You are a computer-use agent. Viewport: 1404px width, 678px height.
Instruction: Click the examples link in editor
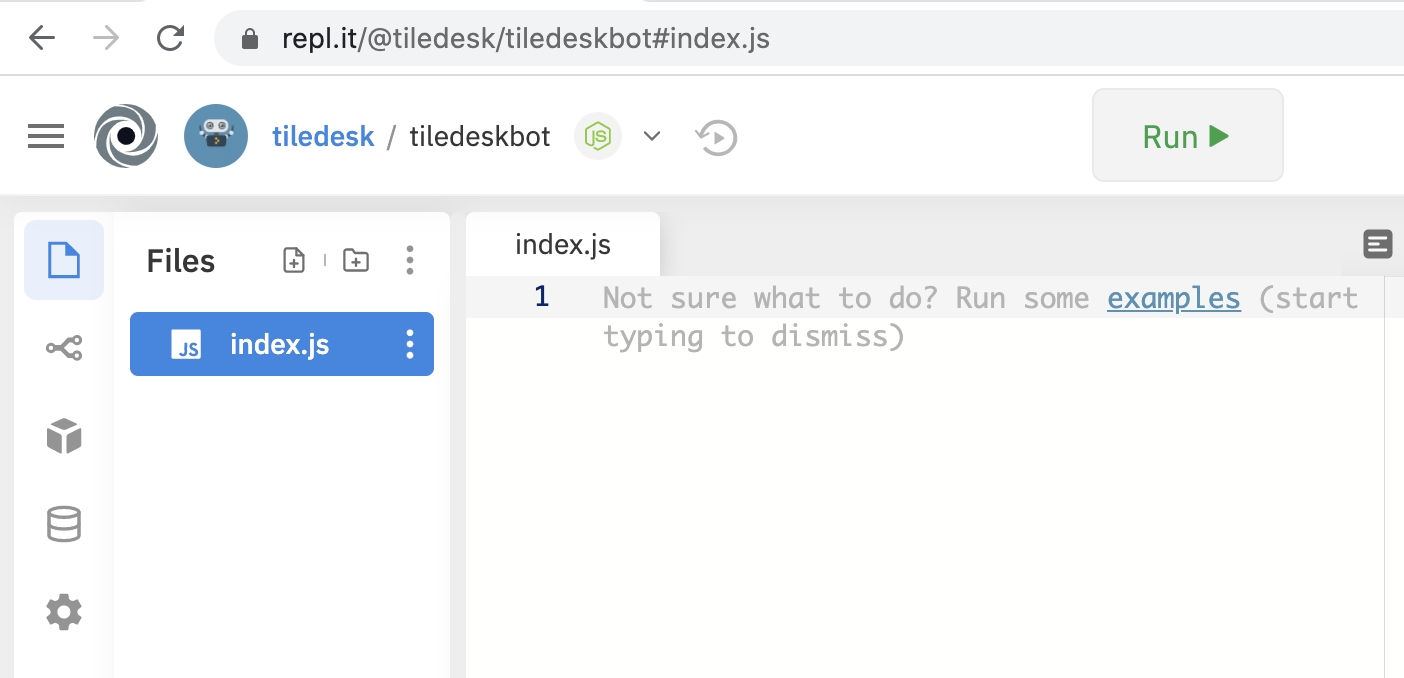coord(1173,298)
